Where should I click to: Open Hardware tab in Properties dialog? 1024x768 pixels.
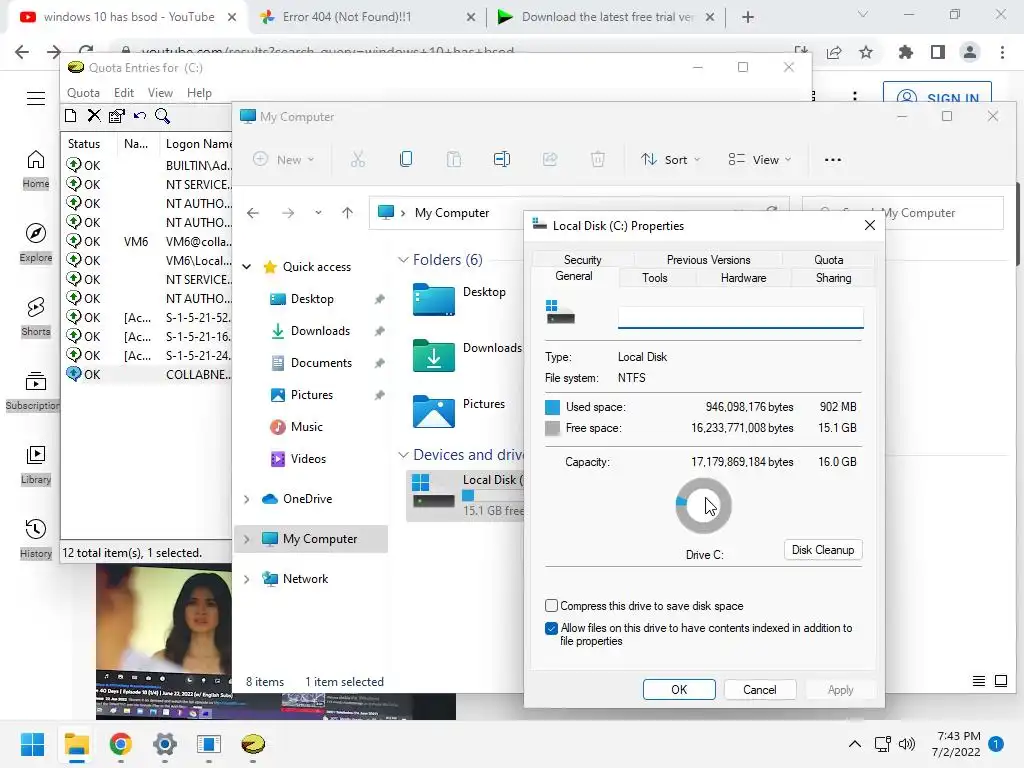[x=743, y=278]
